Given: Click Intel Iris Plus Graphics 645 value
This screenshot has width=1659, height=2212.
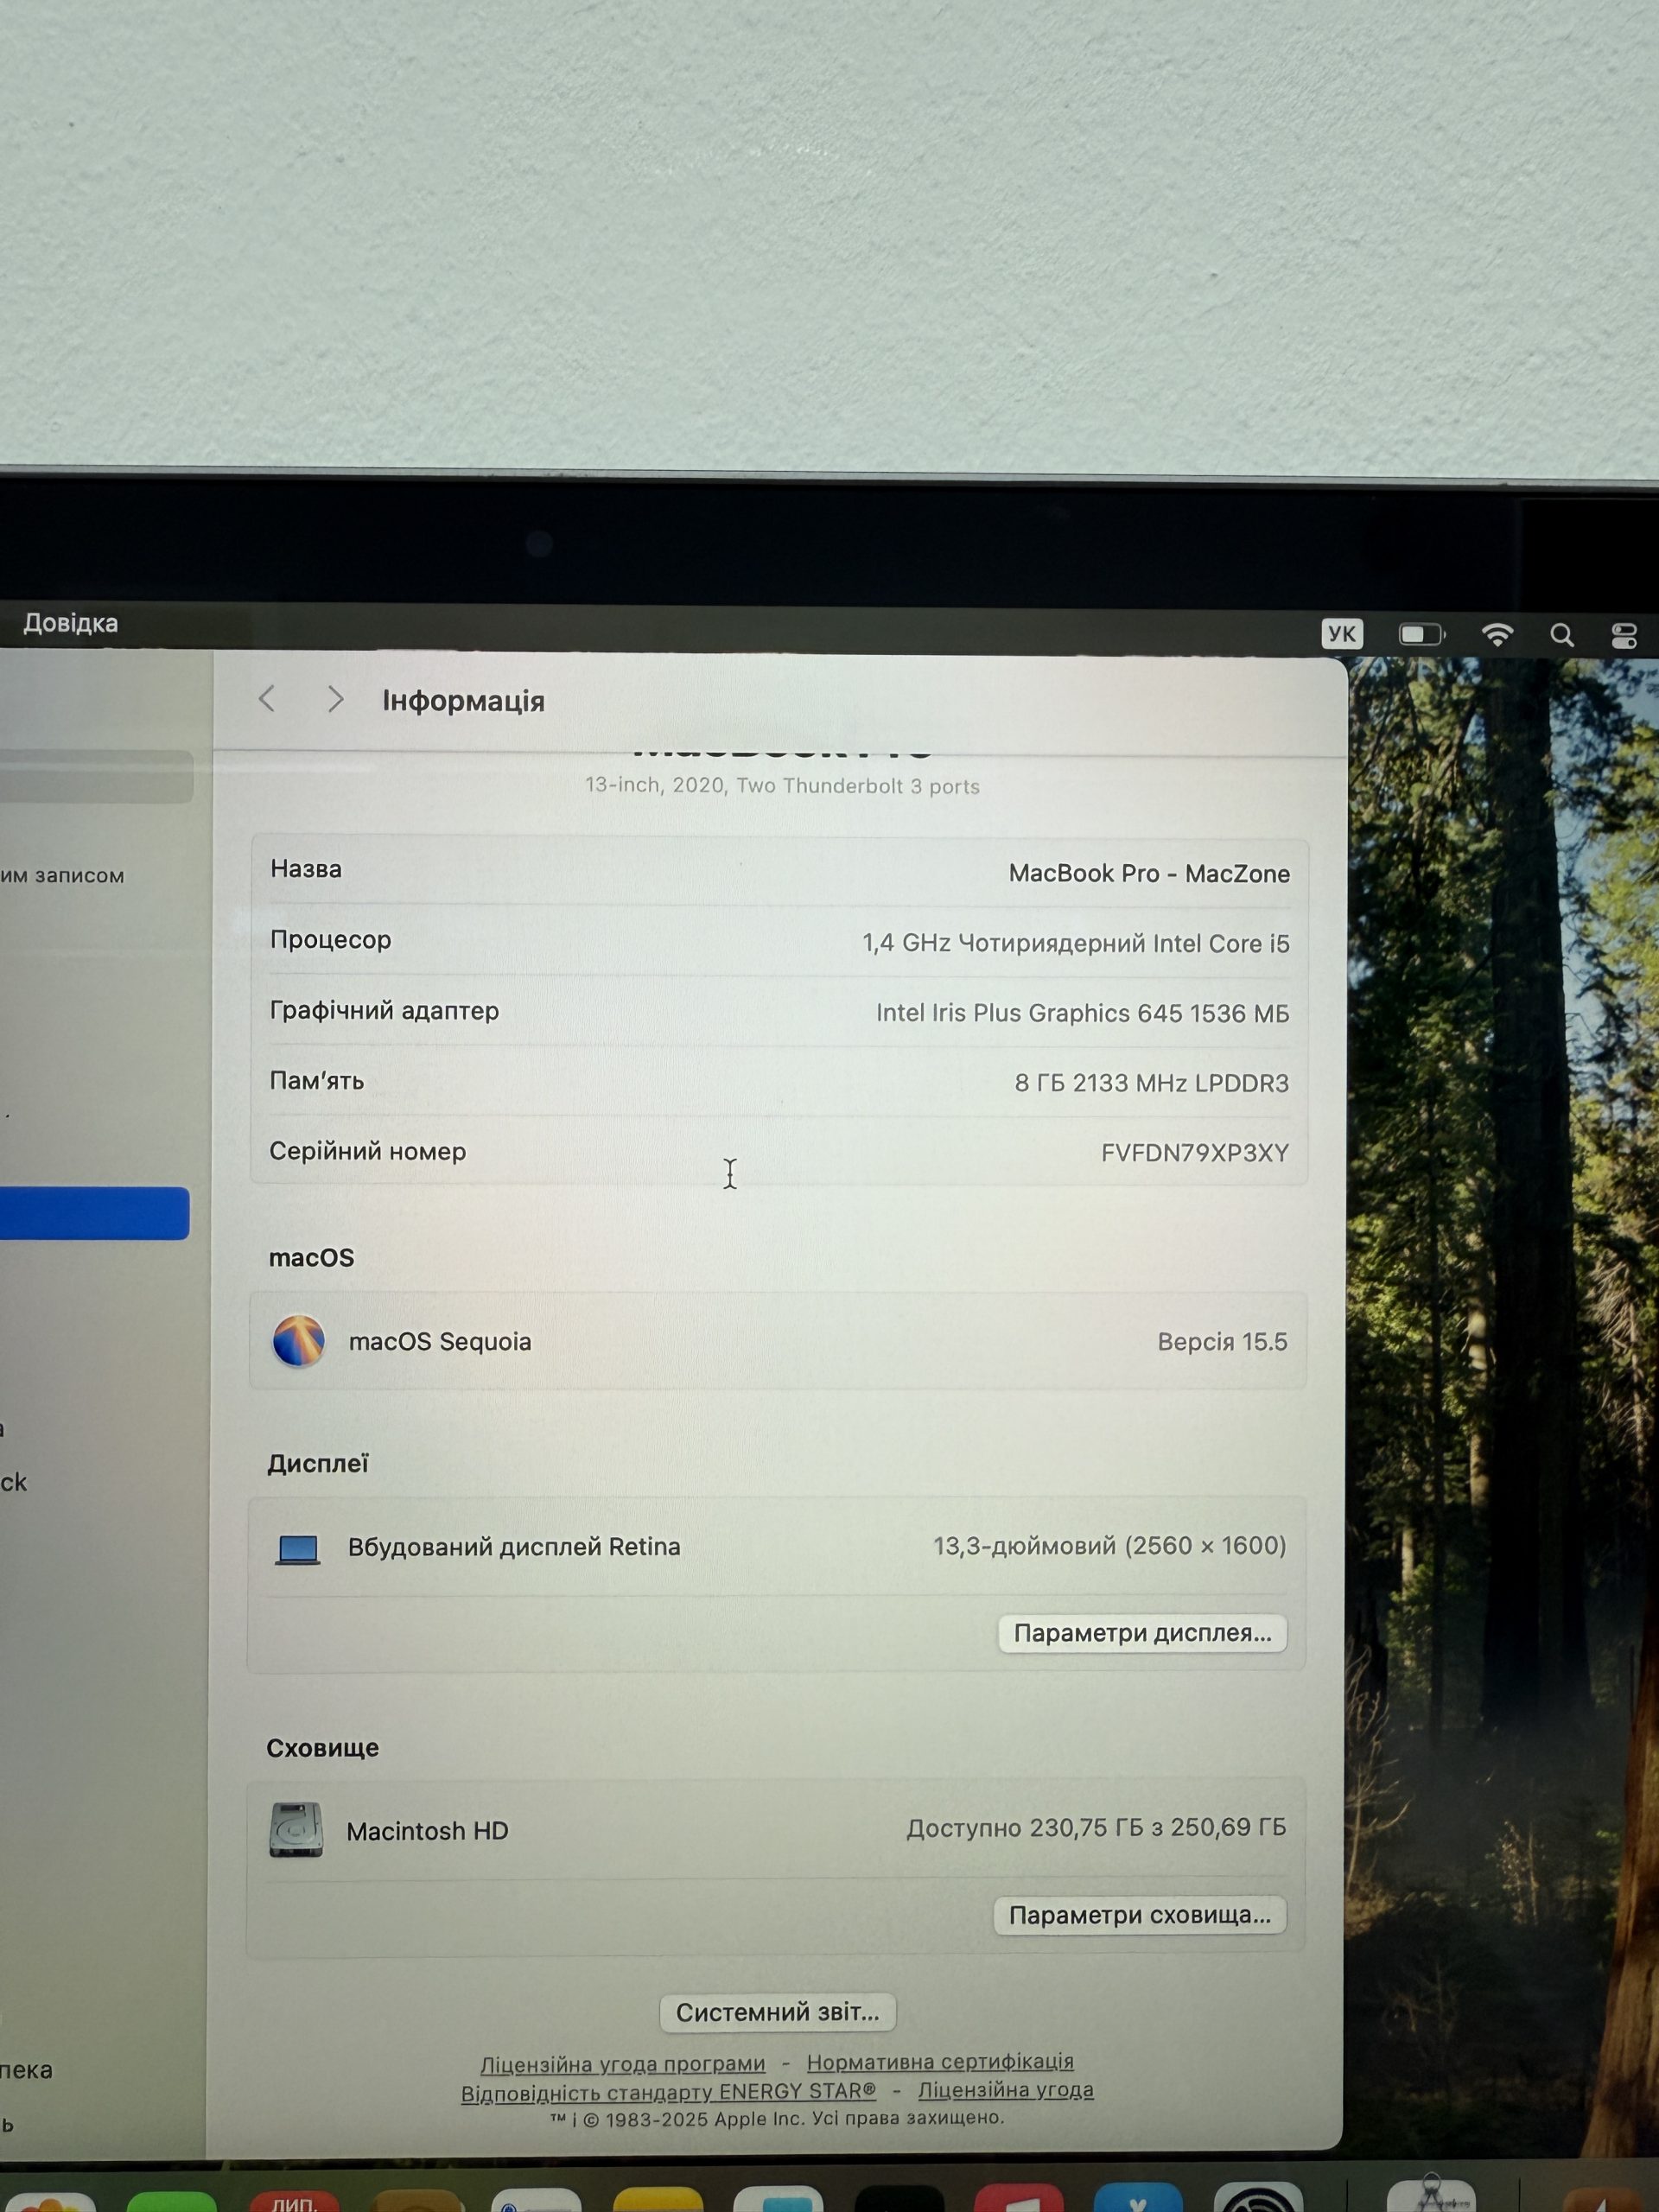Looking at the screenshot, I should [1083, 1013].
